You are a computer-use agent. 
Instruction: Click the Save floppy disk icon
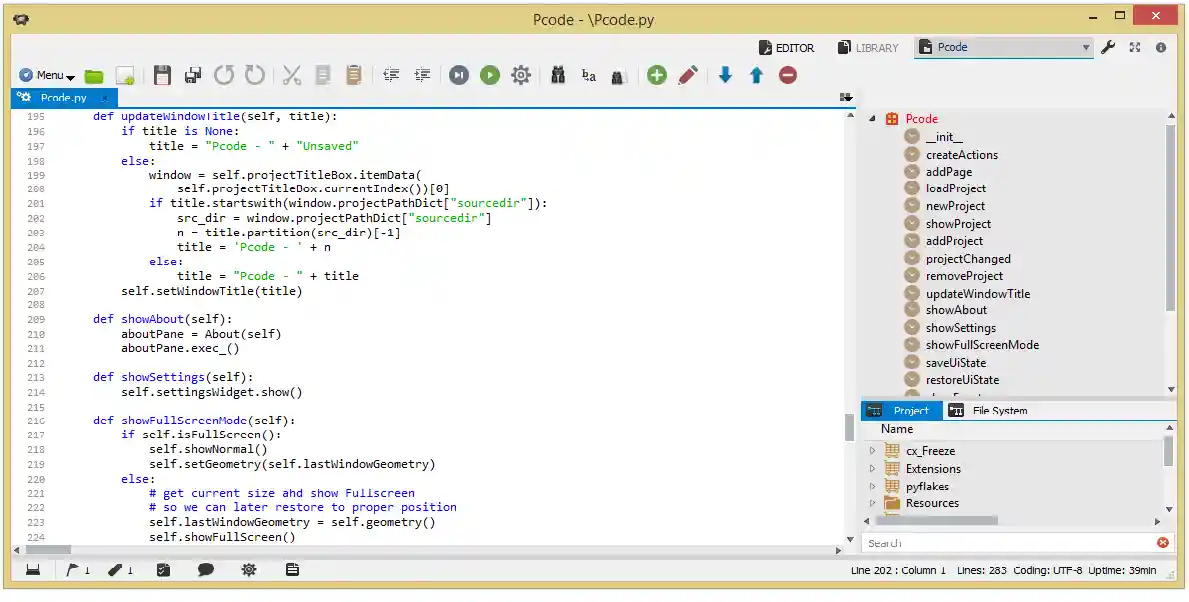tap(162, 75)
